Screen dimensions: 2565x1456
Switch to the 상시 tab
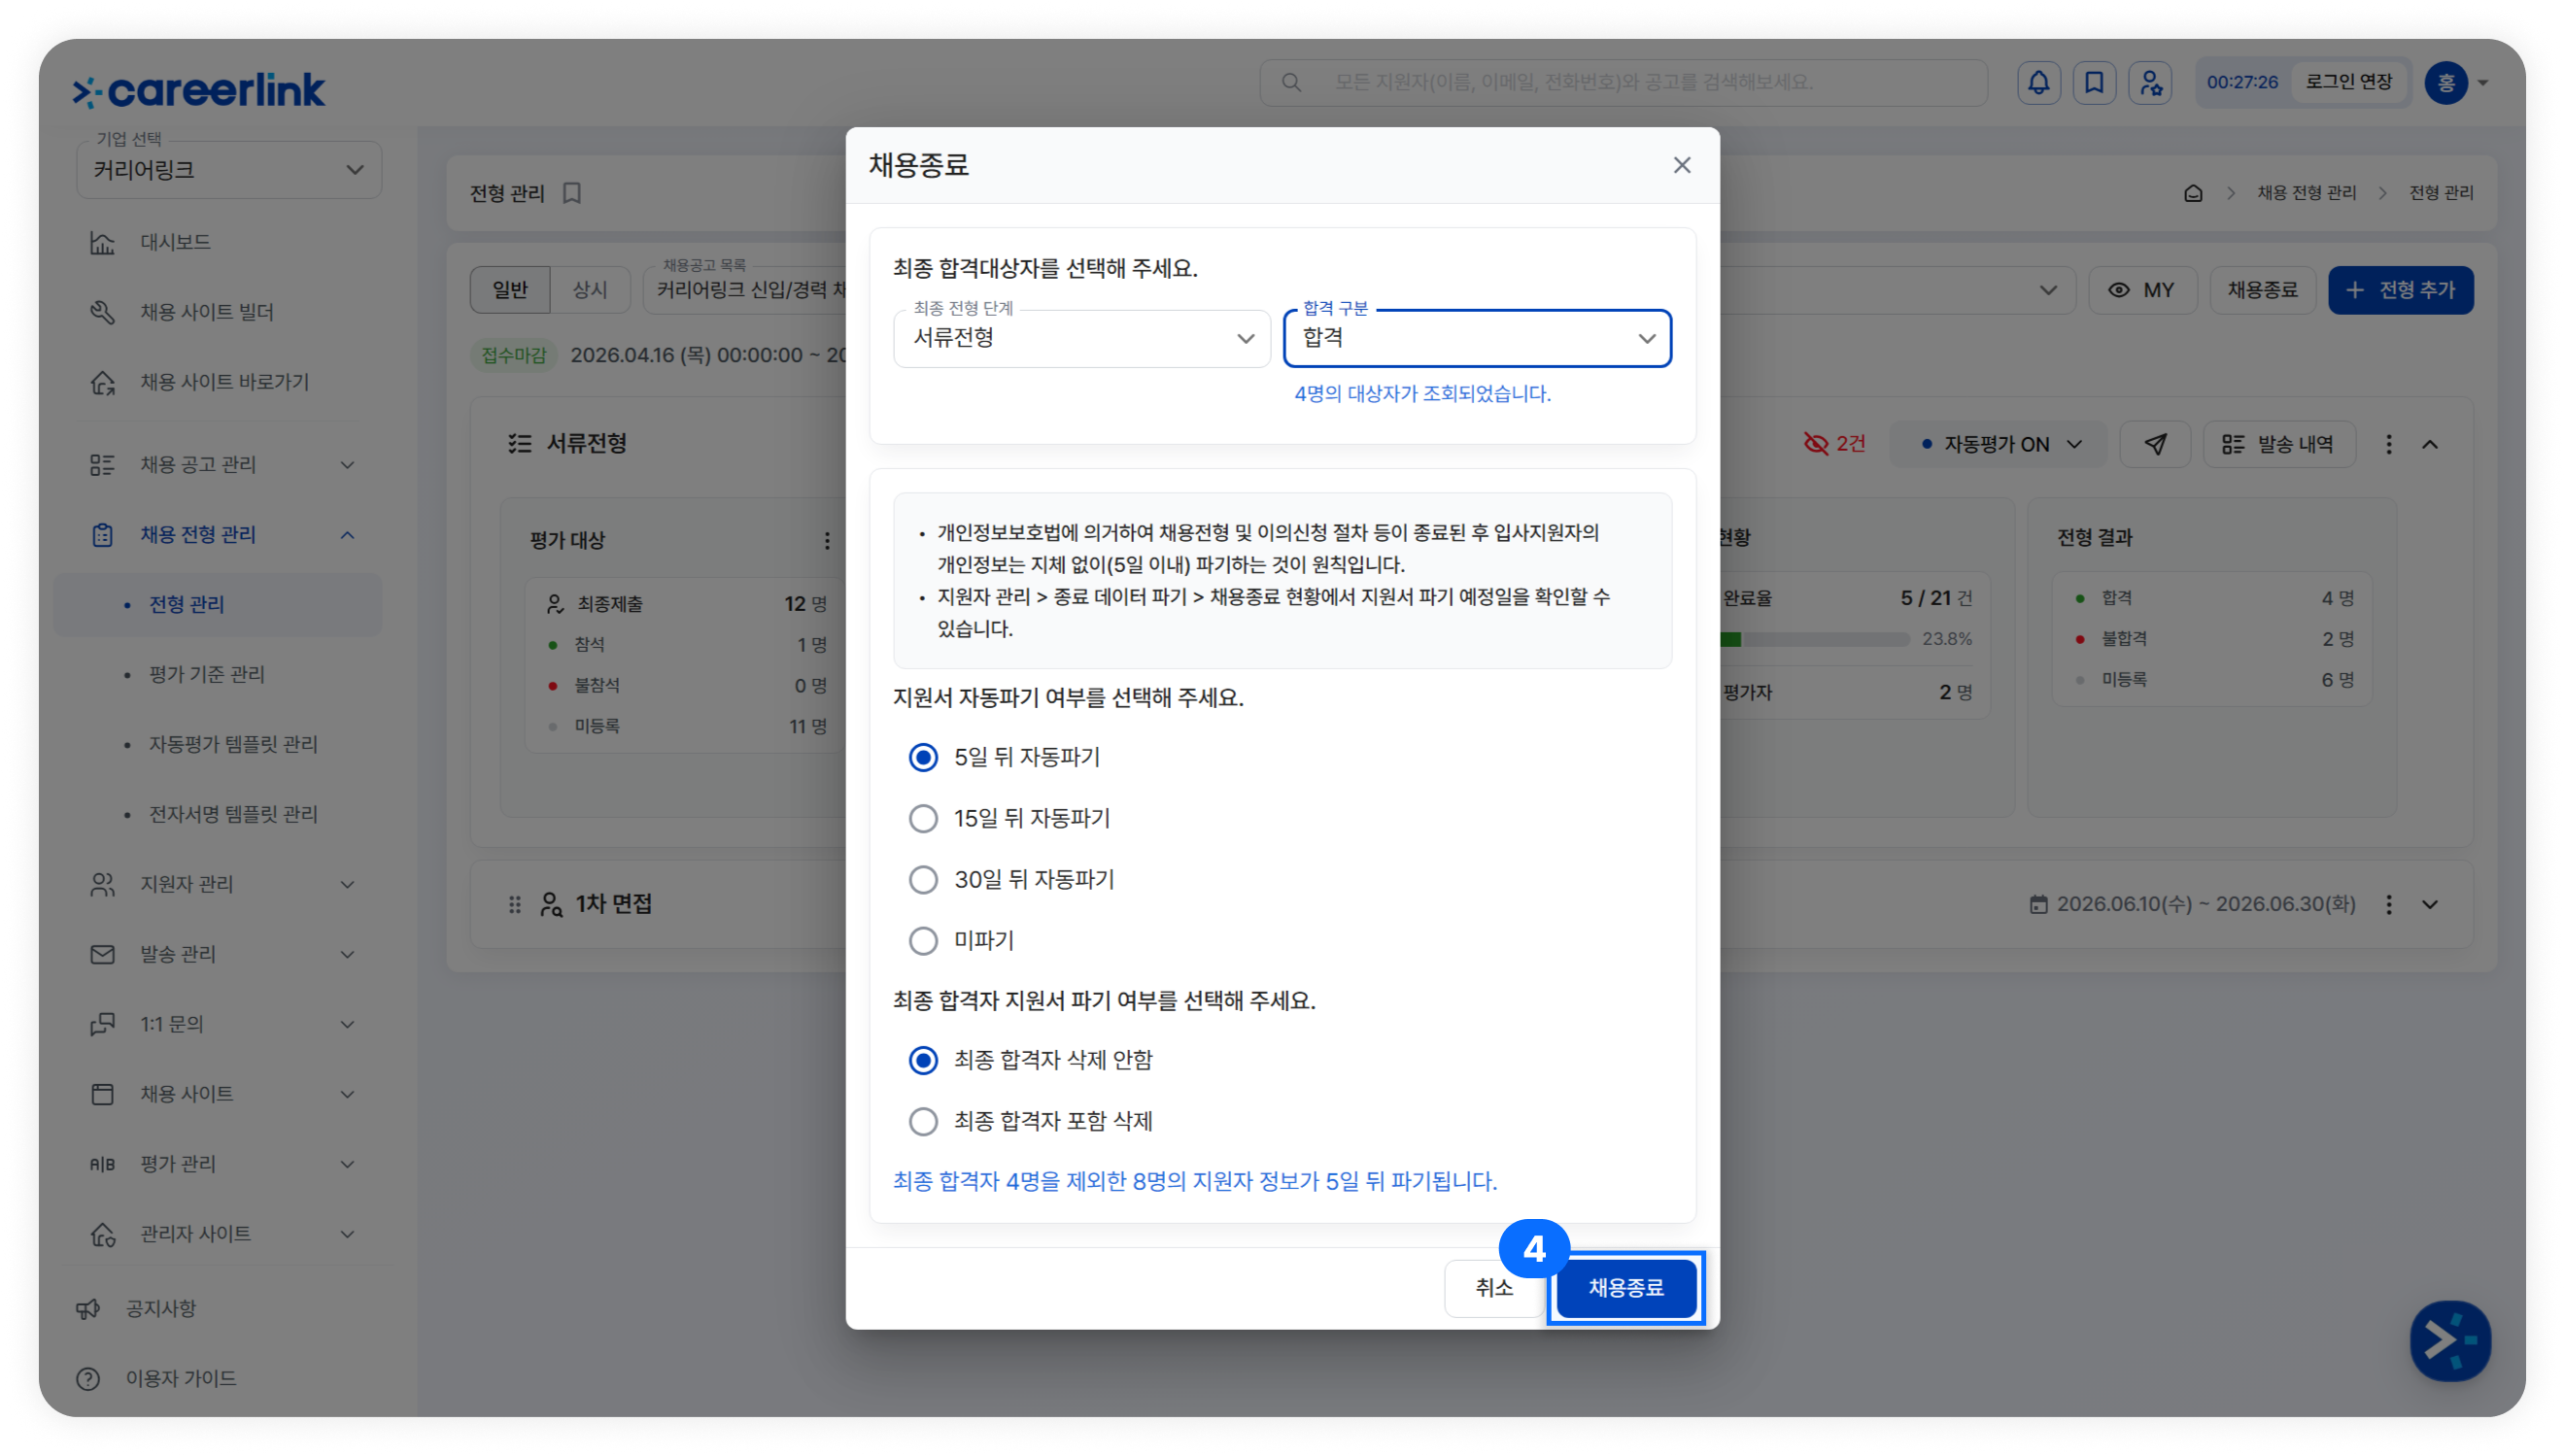(590, 290)
